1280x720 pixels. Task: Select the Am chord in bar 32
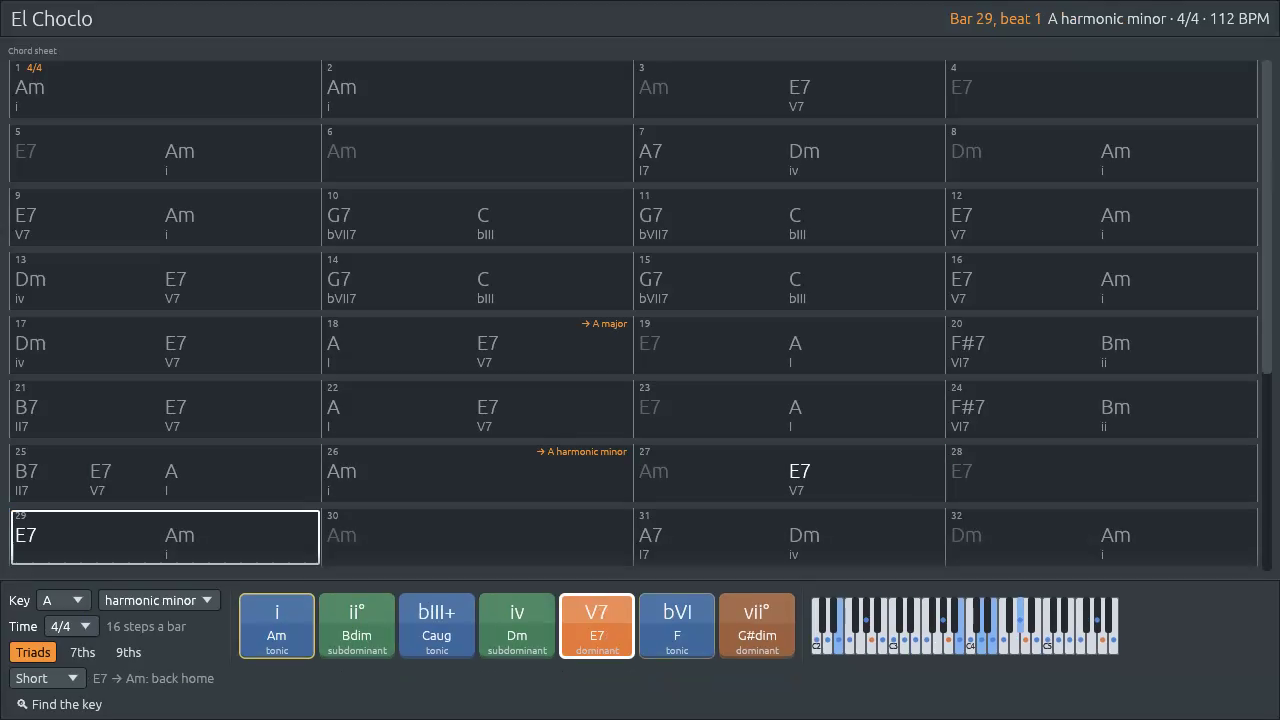(1116, 535)
